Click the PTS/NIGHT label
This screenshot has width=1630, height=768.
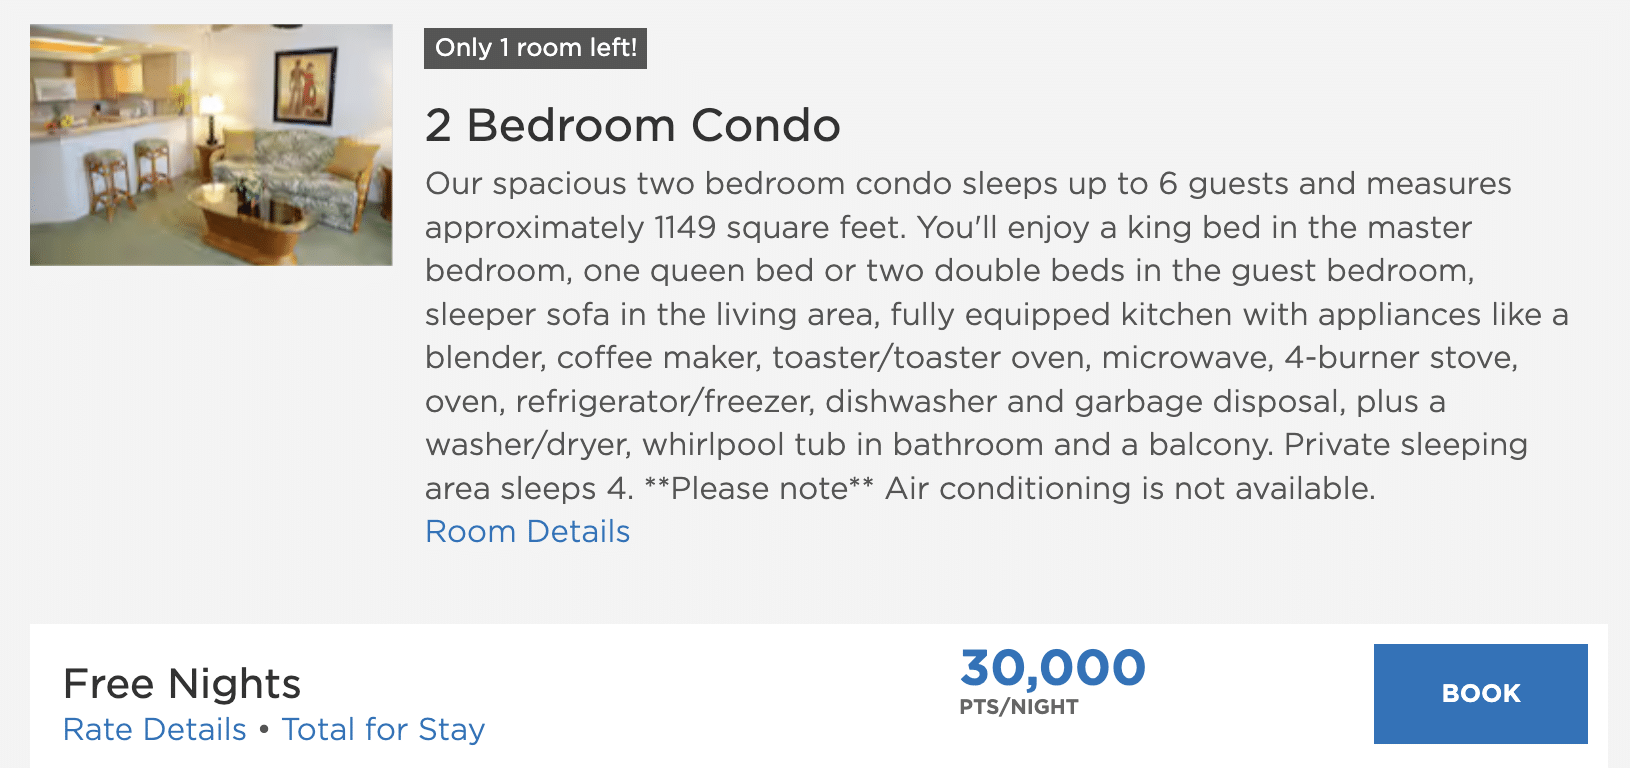pyautogui.click(x=1018, y=707)
